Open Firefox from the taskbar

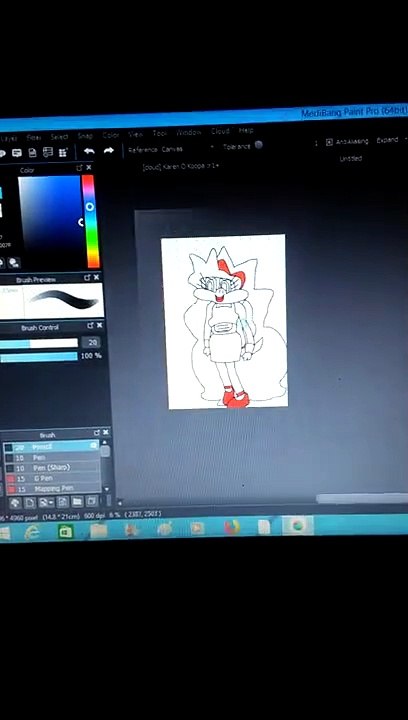tap(232, 527)
